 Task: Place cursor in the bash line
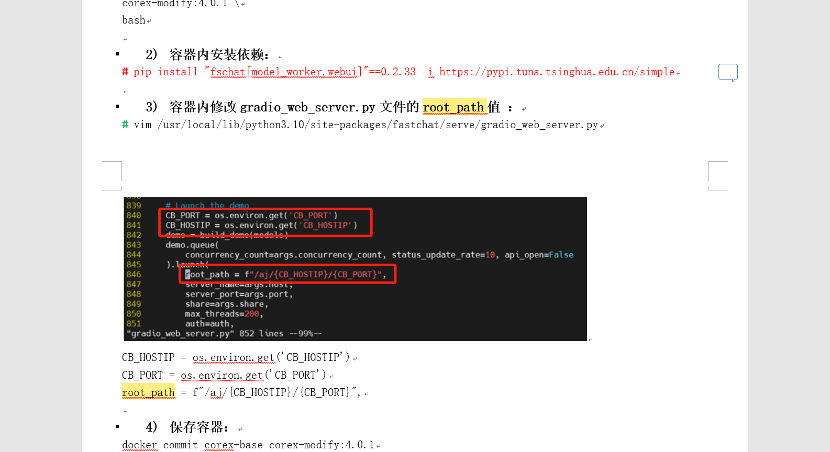click(136, 20)
